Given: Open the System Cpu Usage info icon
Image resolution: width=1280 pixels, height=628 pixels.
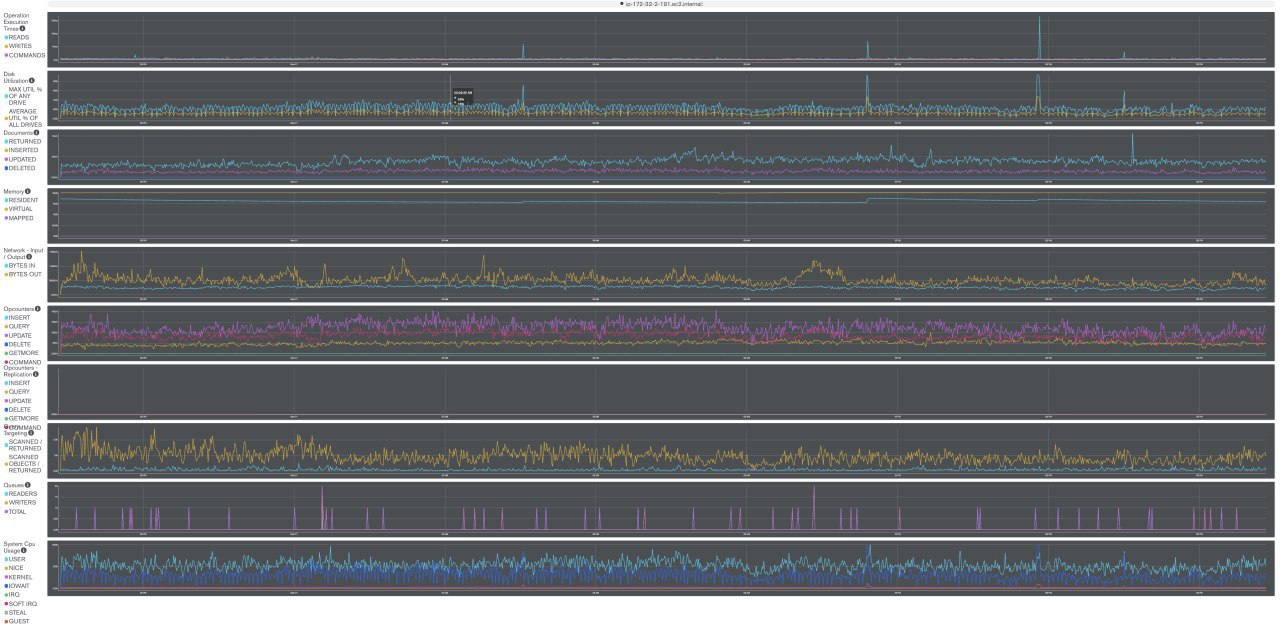Looking at the screenshot, I should (22, 550).
